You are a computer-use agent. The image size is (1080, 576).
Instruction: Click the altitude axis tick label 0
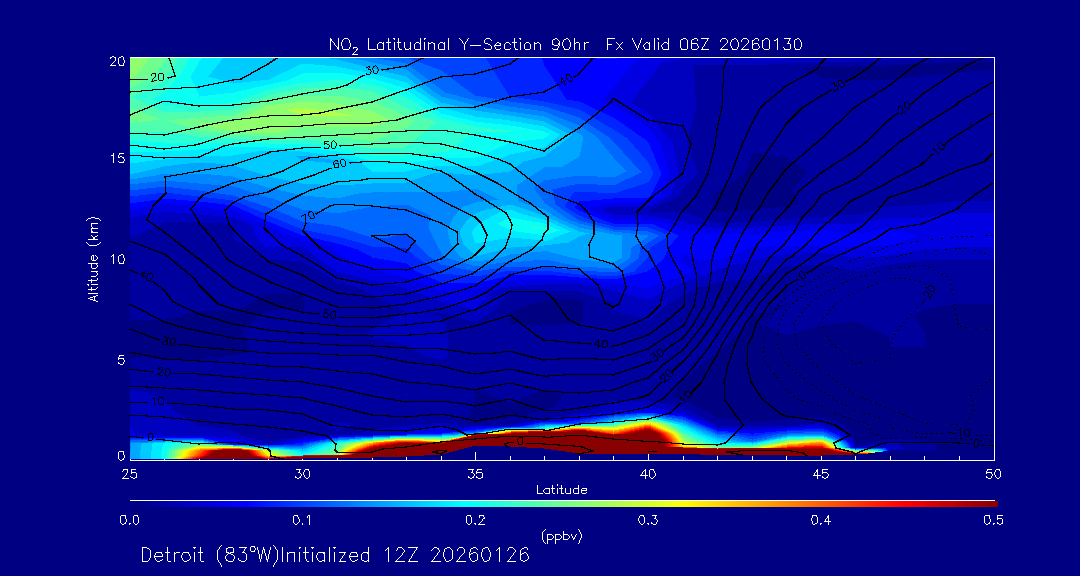click(121, 455)
